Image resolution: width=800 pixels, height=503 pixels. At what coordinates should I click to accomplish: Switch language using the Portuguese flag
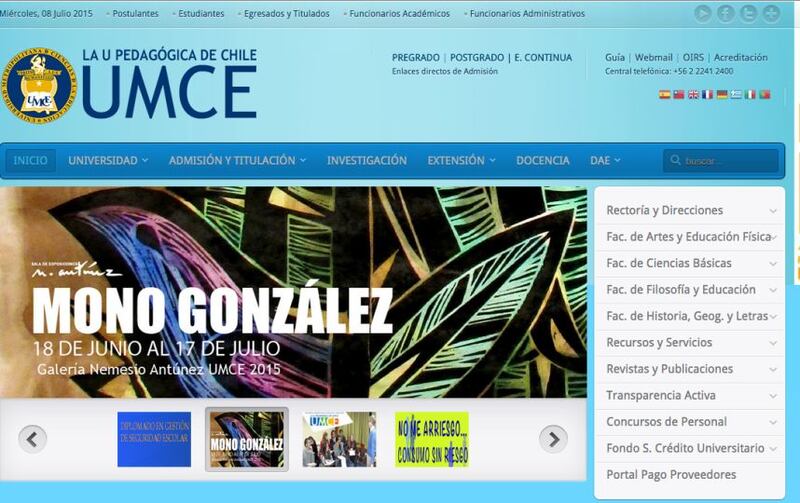(764, 94)
